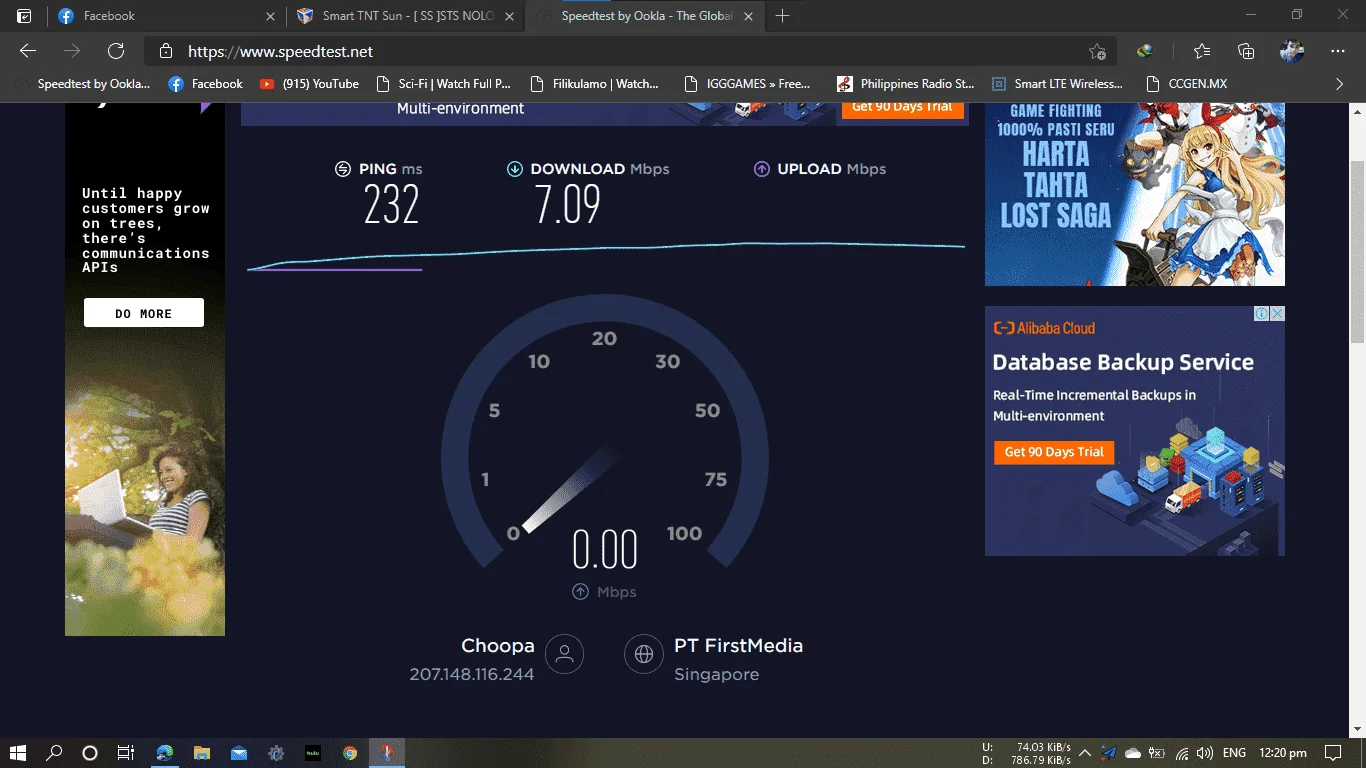The height and width of the screenshot is (768, 1366).
Task: Open the Alibaba ad info icon
Action: [x=1263, y=313]
